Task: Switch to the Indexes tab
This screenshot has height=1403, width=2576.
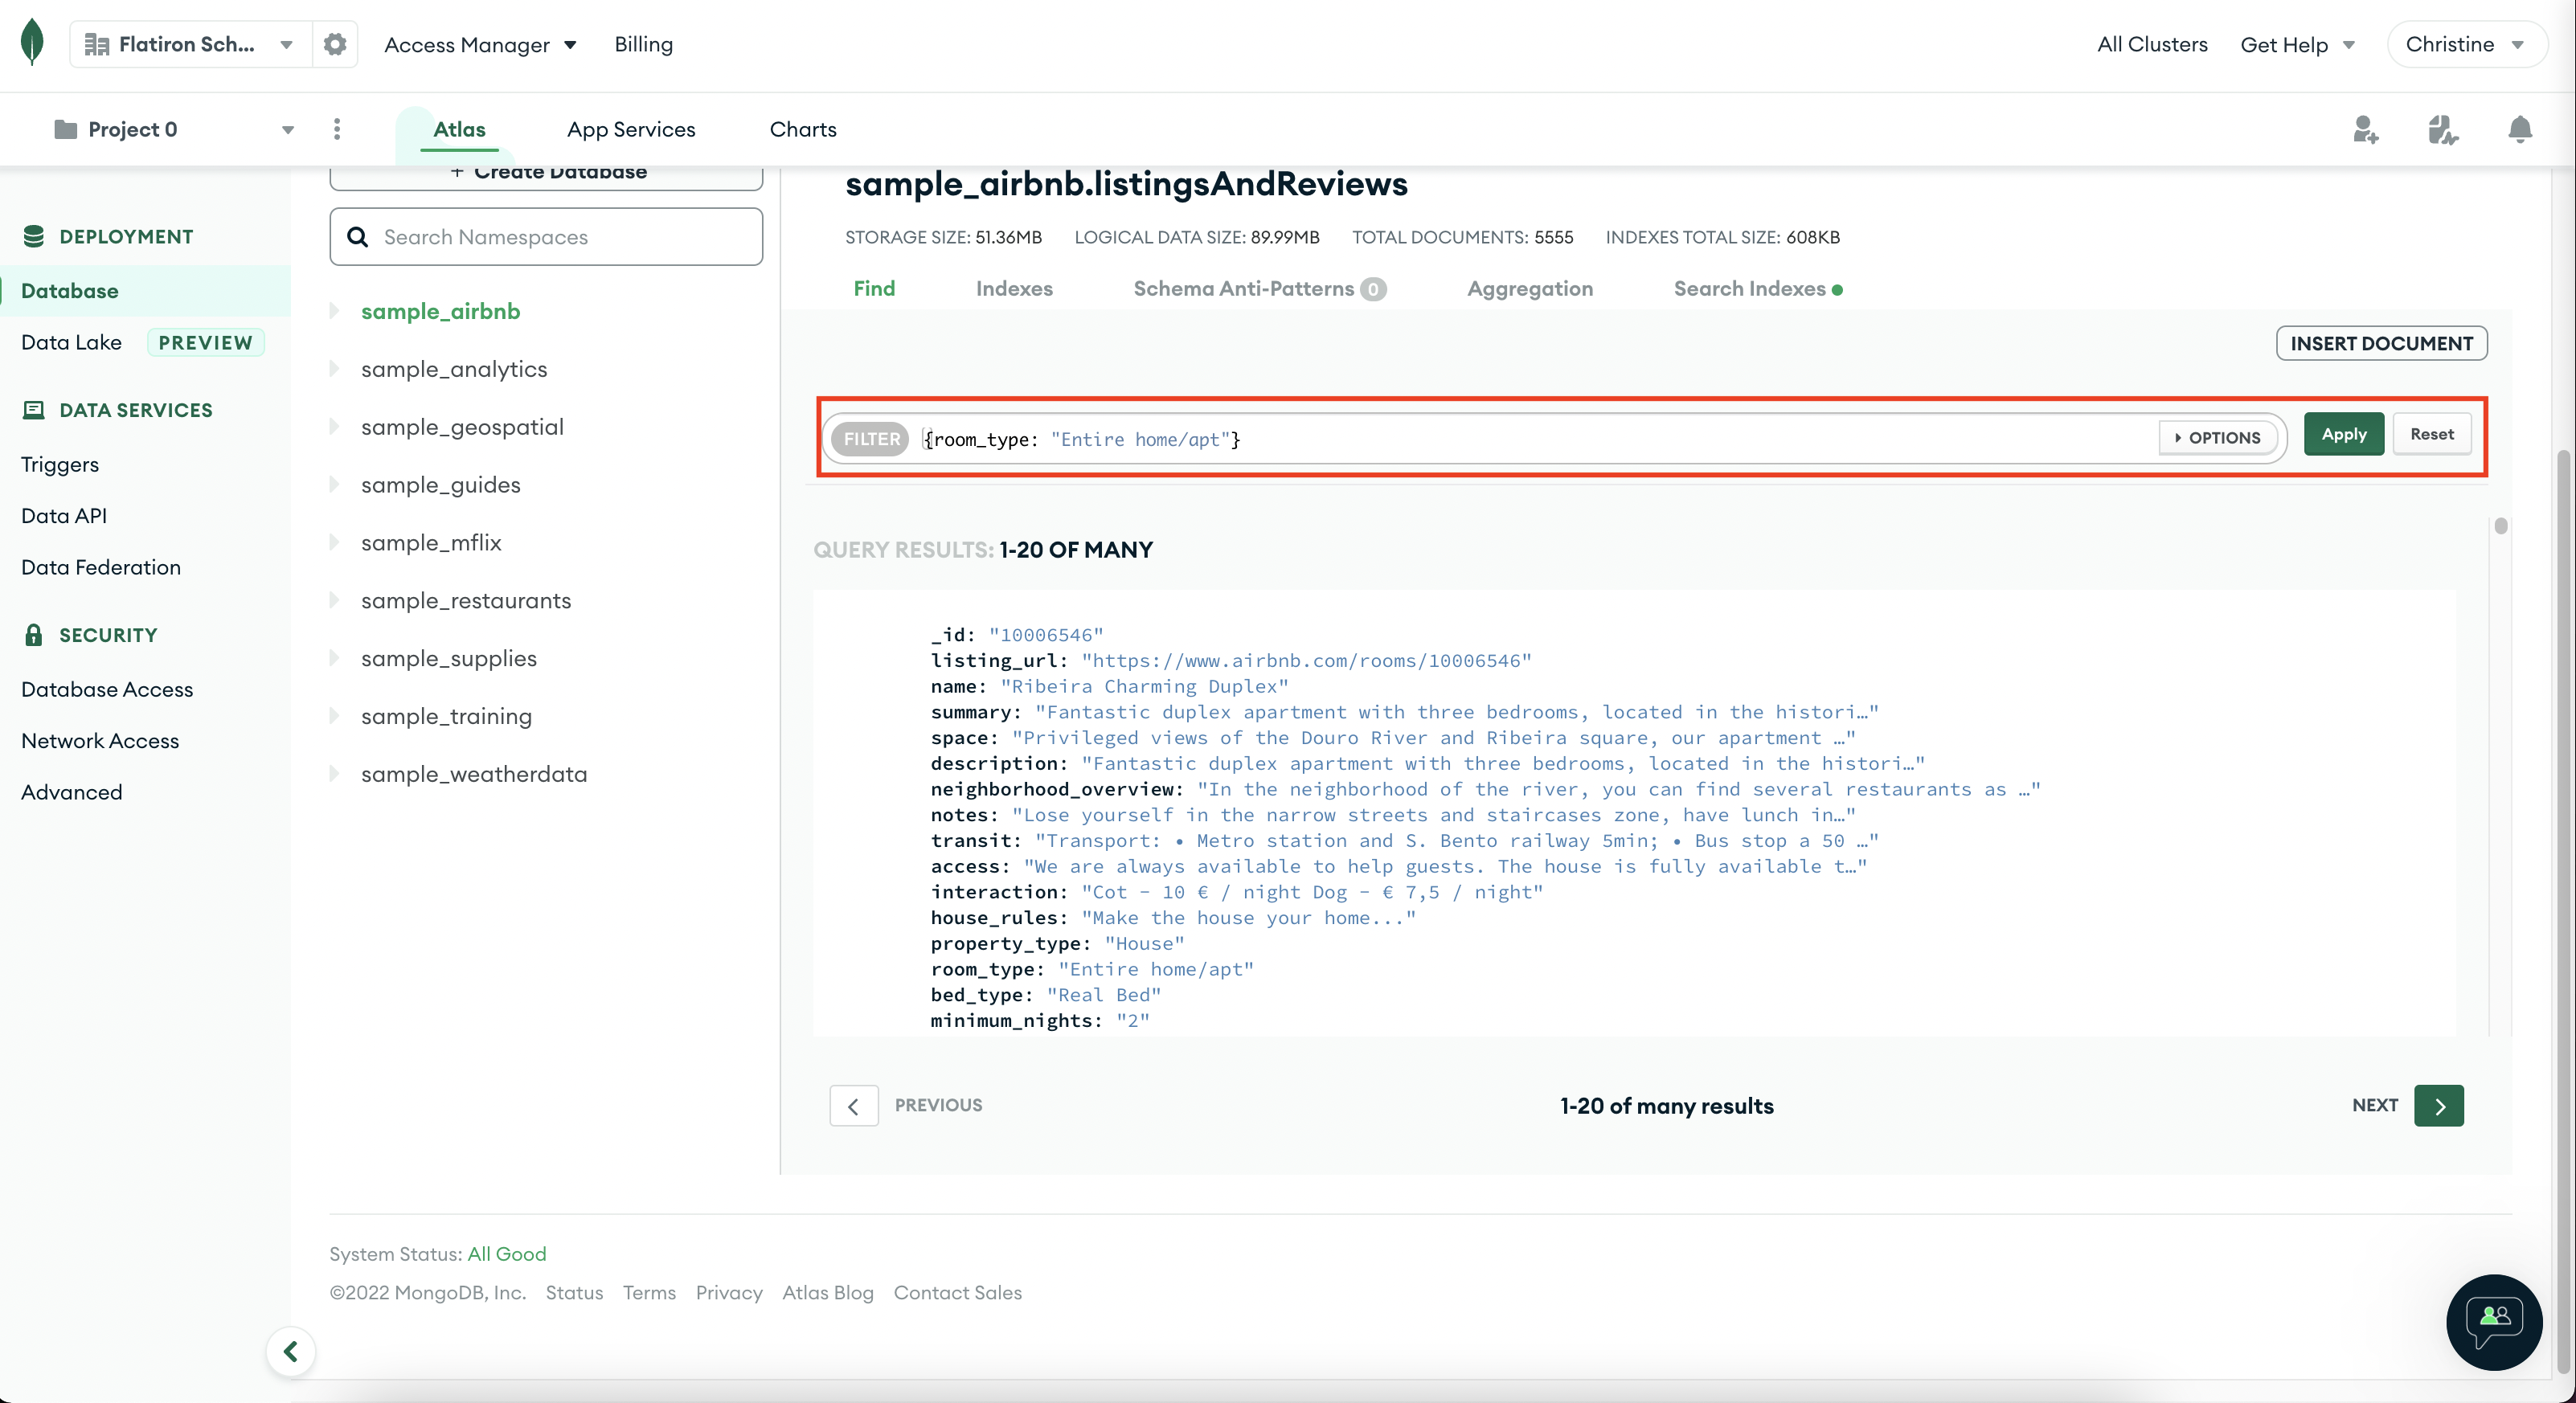Action: [x=1014, y=289]
